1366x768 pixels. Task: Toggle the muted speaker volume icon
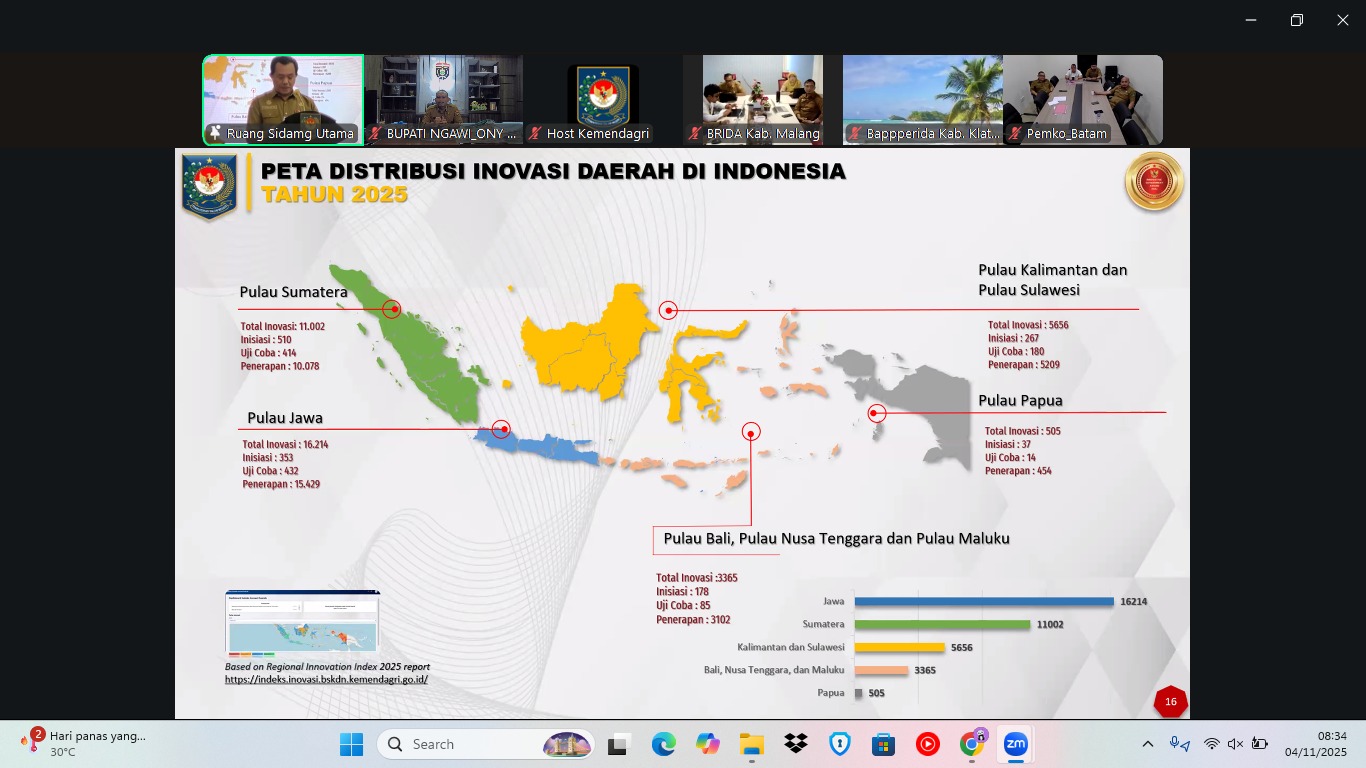pos(1235,744)
